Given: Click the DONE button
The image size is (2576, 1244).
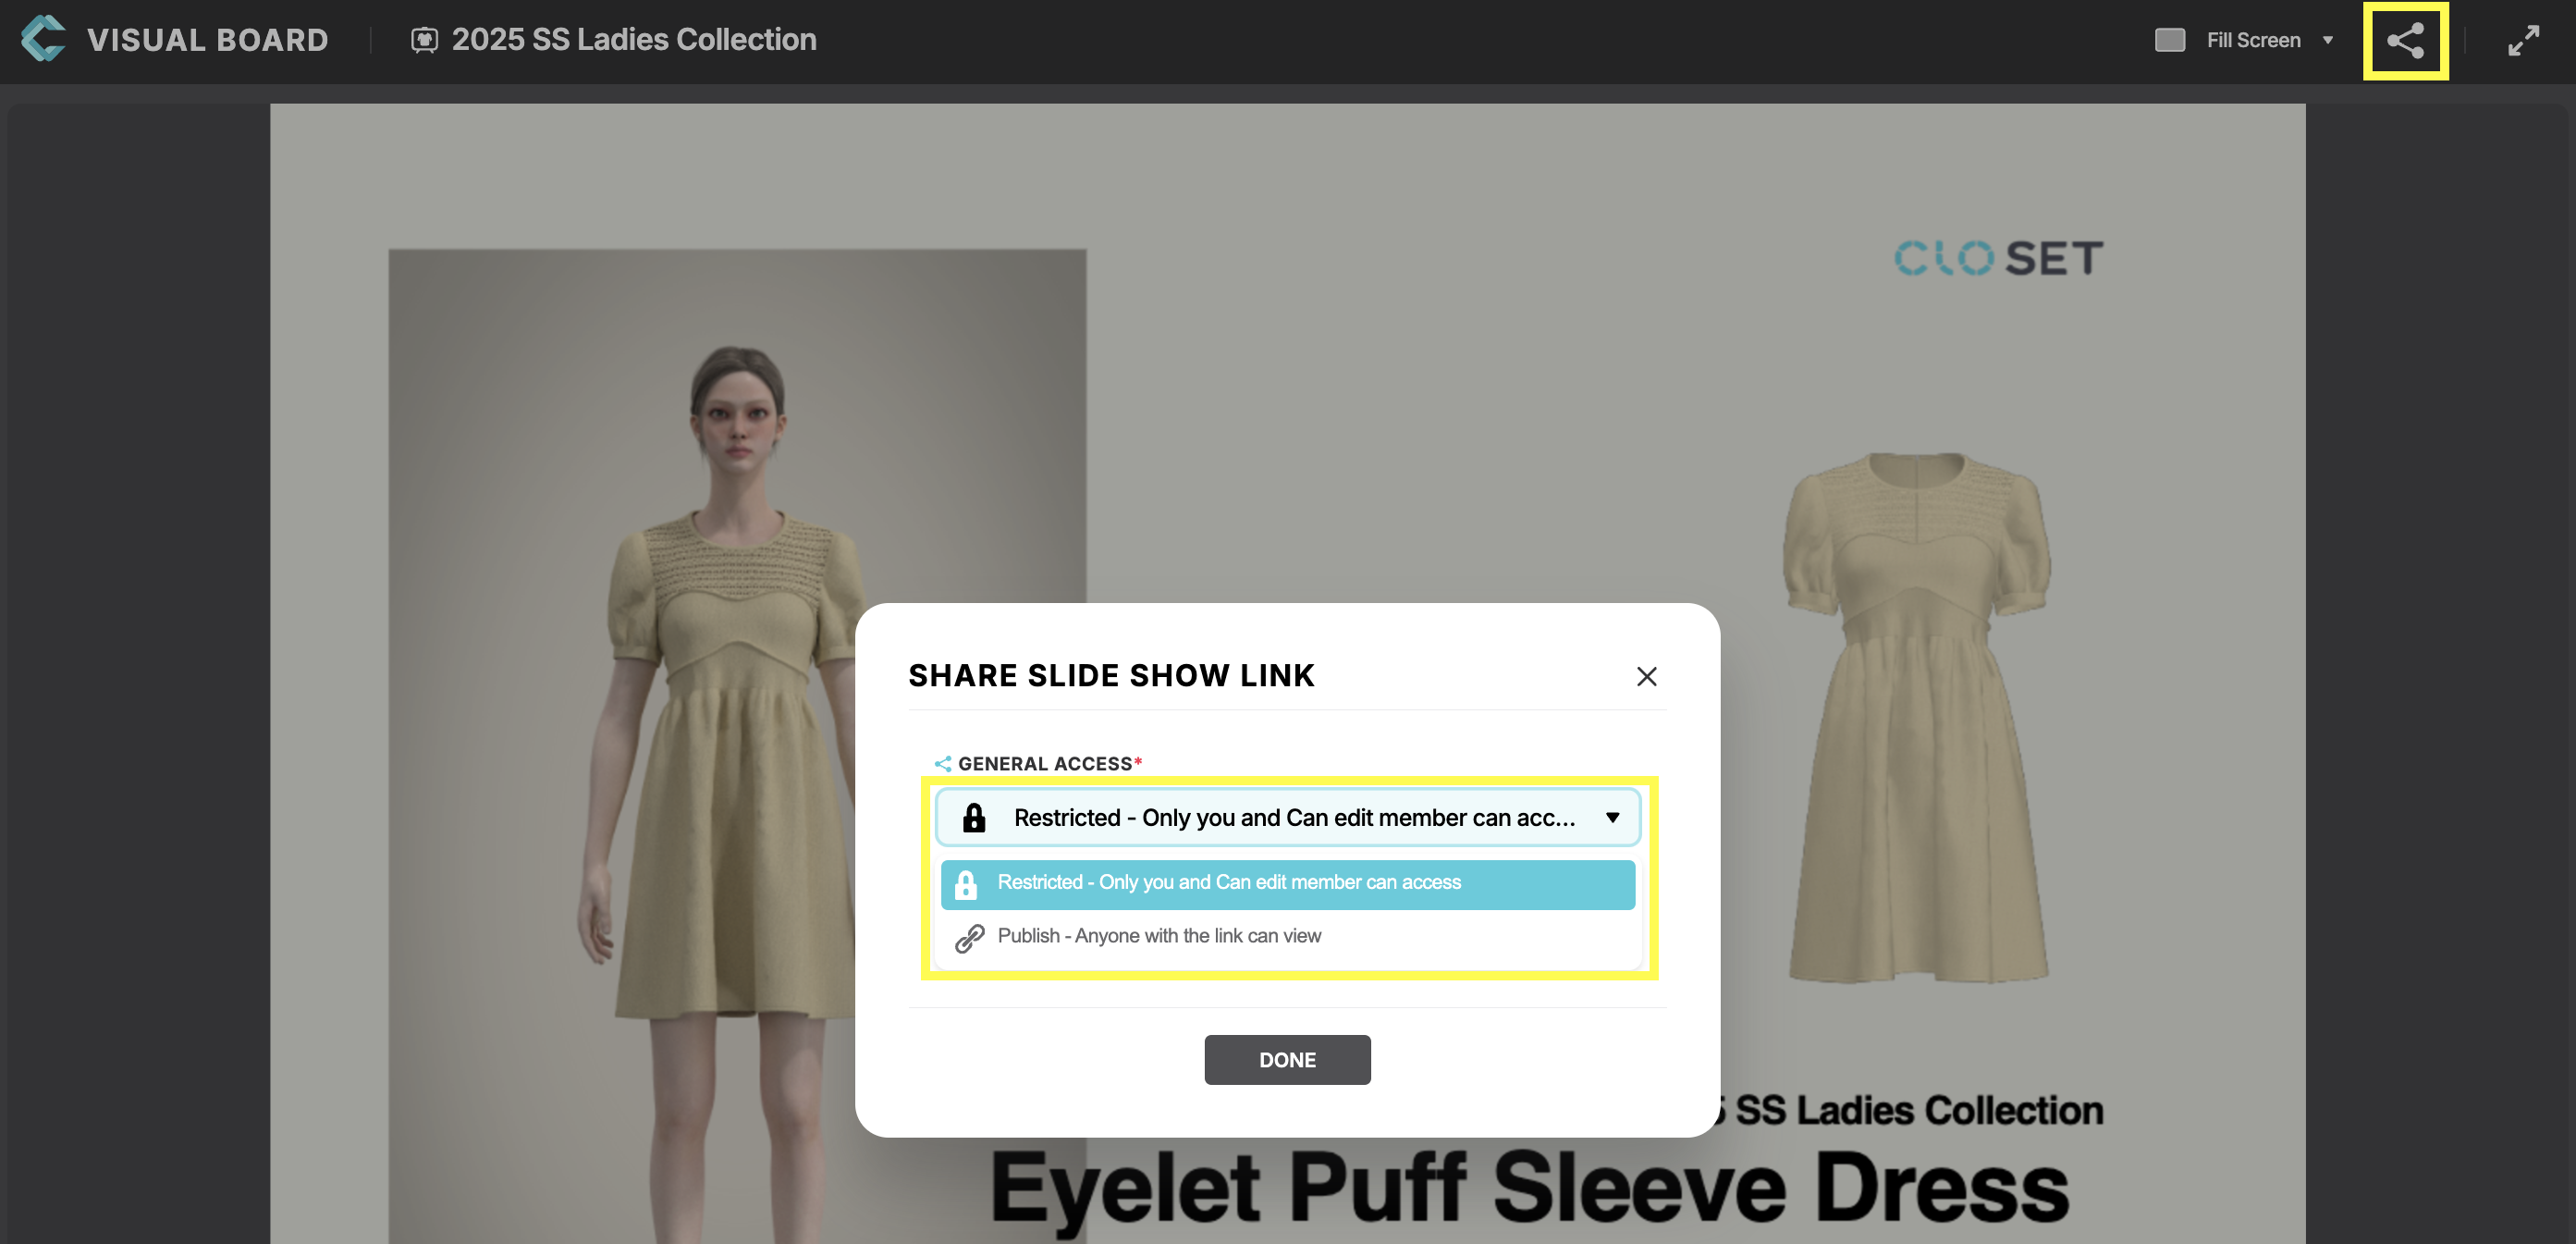Looking at the screenshot, I should click(x=1287, y=1060).
